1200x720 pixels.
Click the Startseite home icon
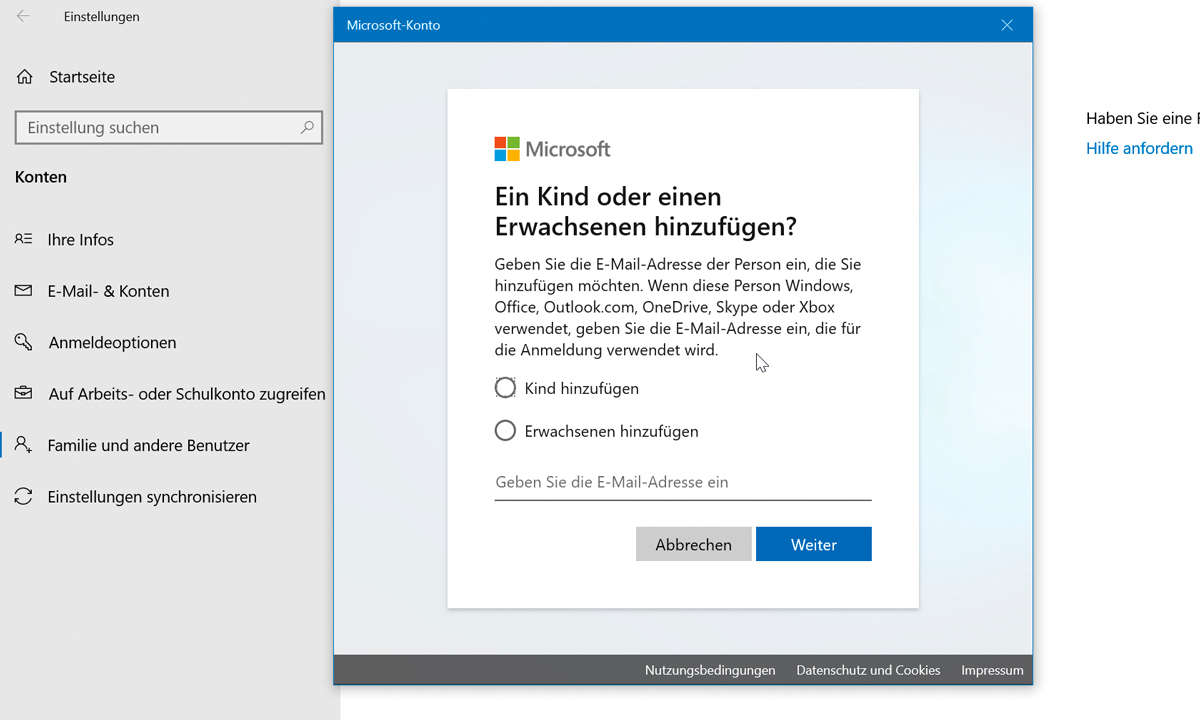[x=25, y=77]
